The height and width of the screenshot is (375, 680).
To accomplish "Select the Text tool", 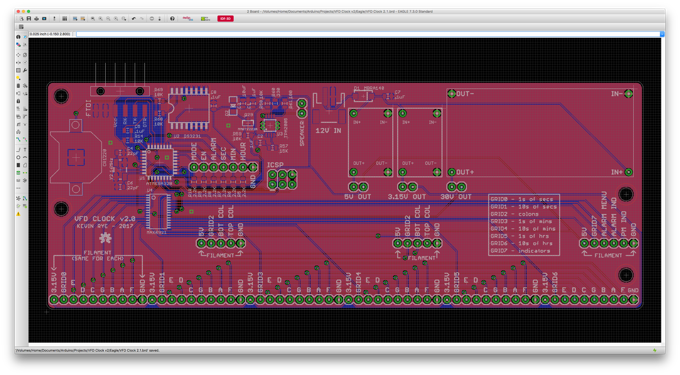I will [25, 150].
